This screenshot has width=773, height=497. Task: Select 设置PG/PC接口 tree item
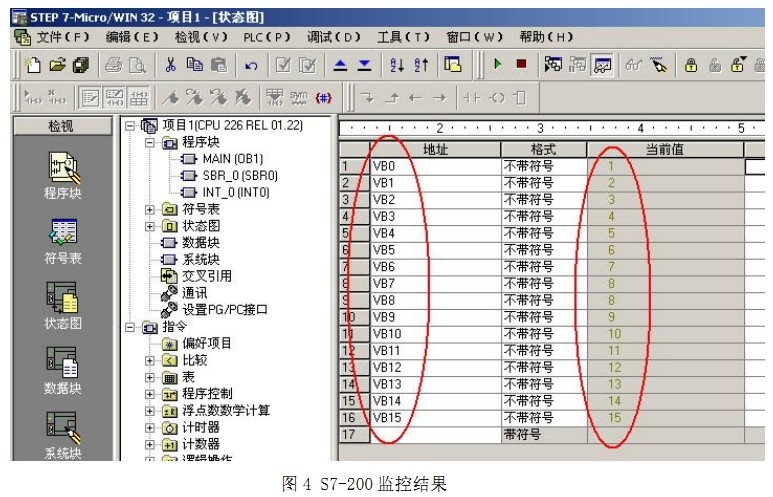(225, 310)
